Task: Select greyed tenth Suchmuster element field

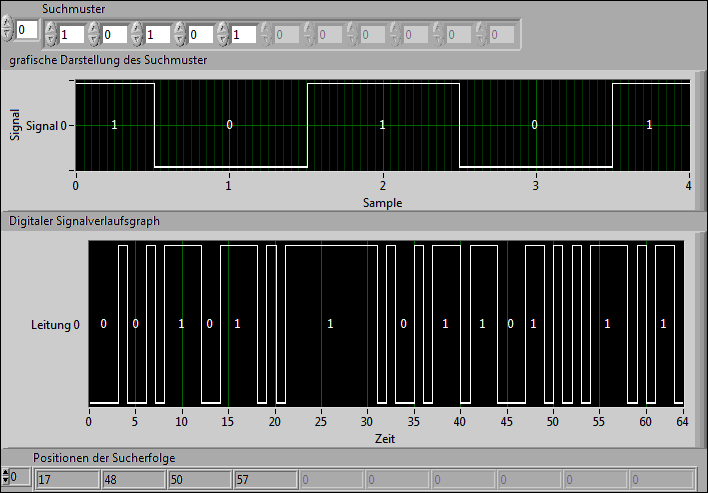Action: click(459, 35)
